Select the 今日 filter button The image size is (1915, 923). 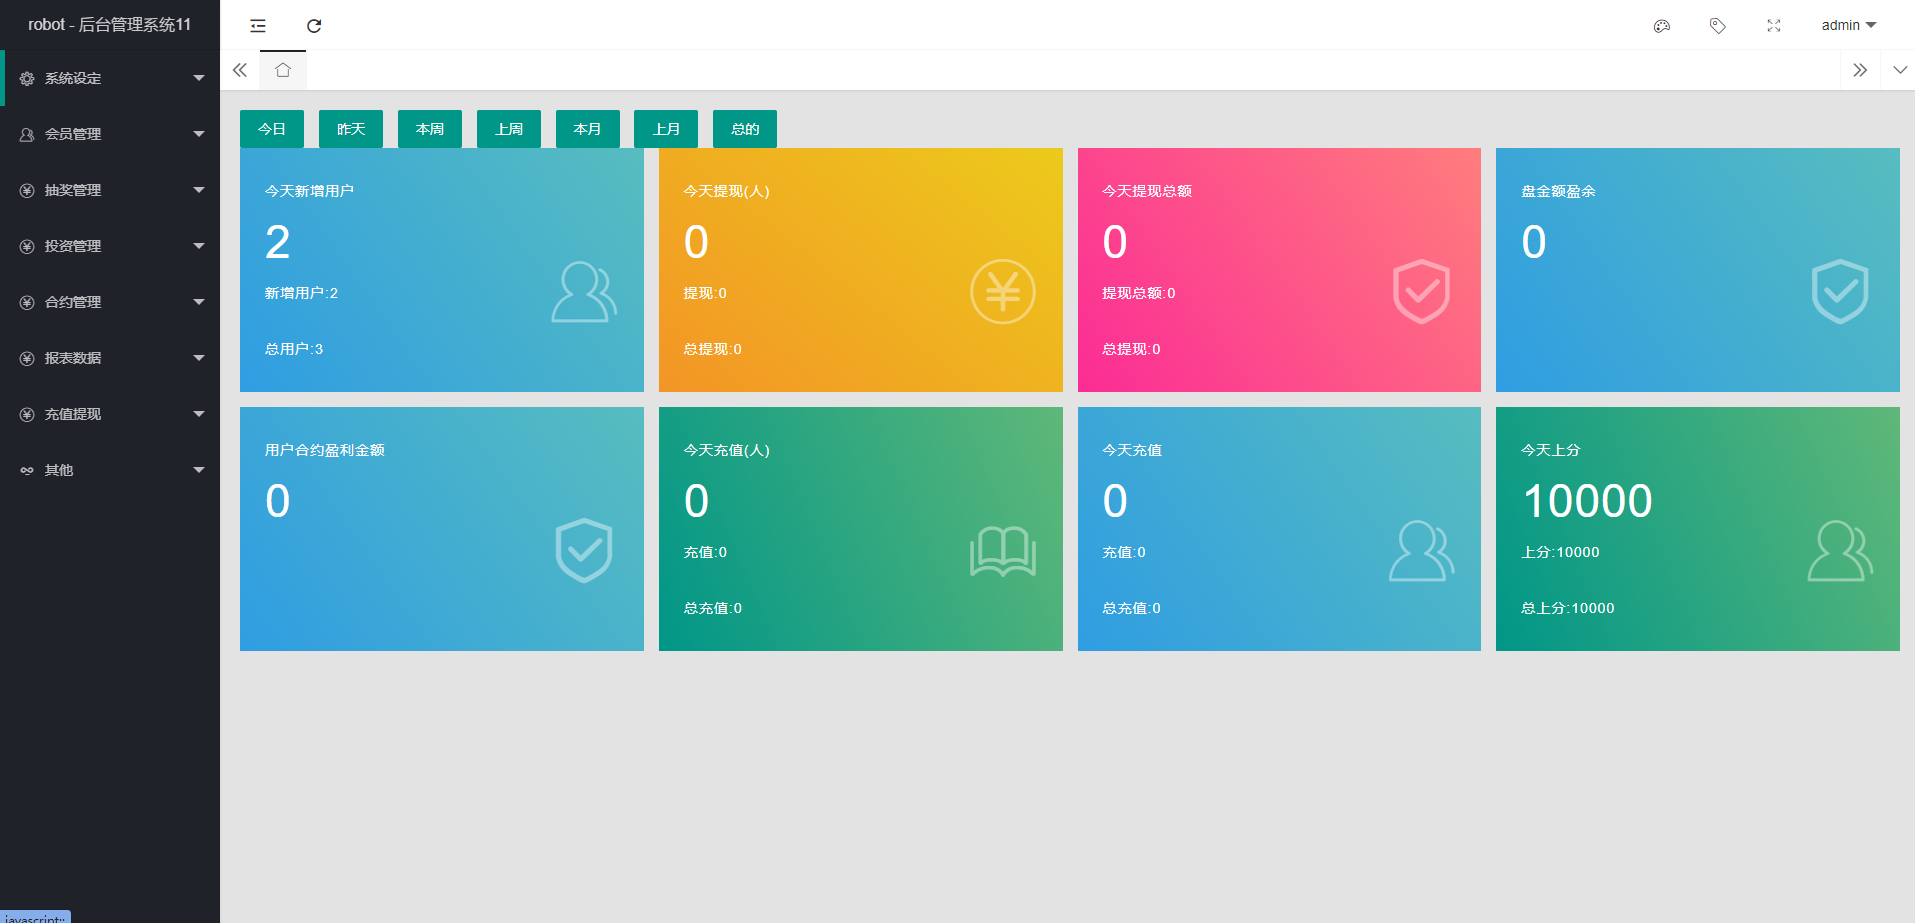tap(272, 129)
